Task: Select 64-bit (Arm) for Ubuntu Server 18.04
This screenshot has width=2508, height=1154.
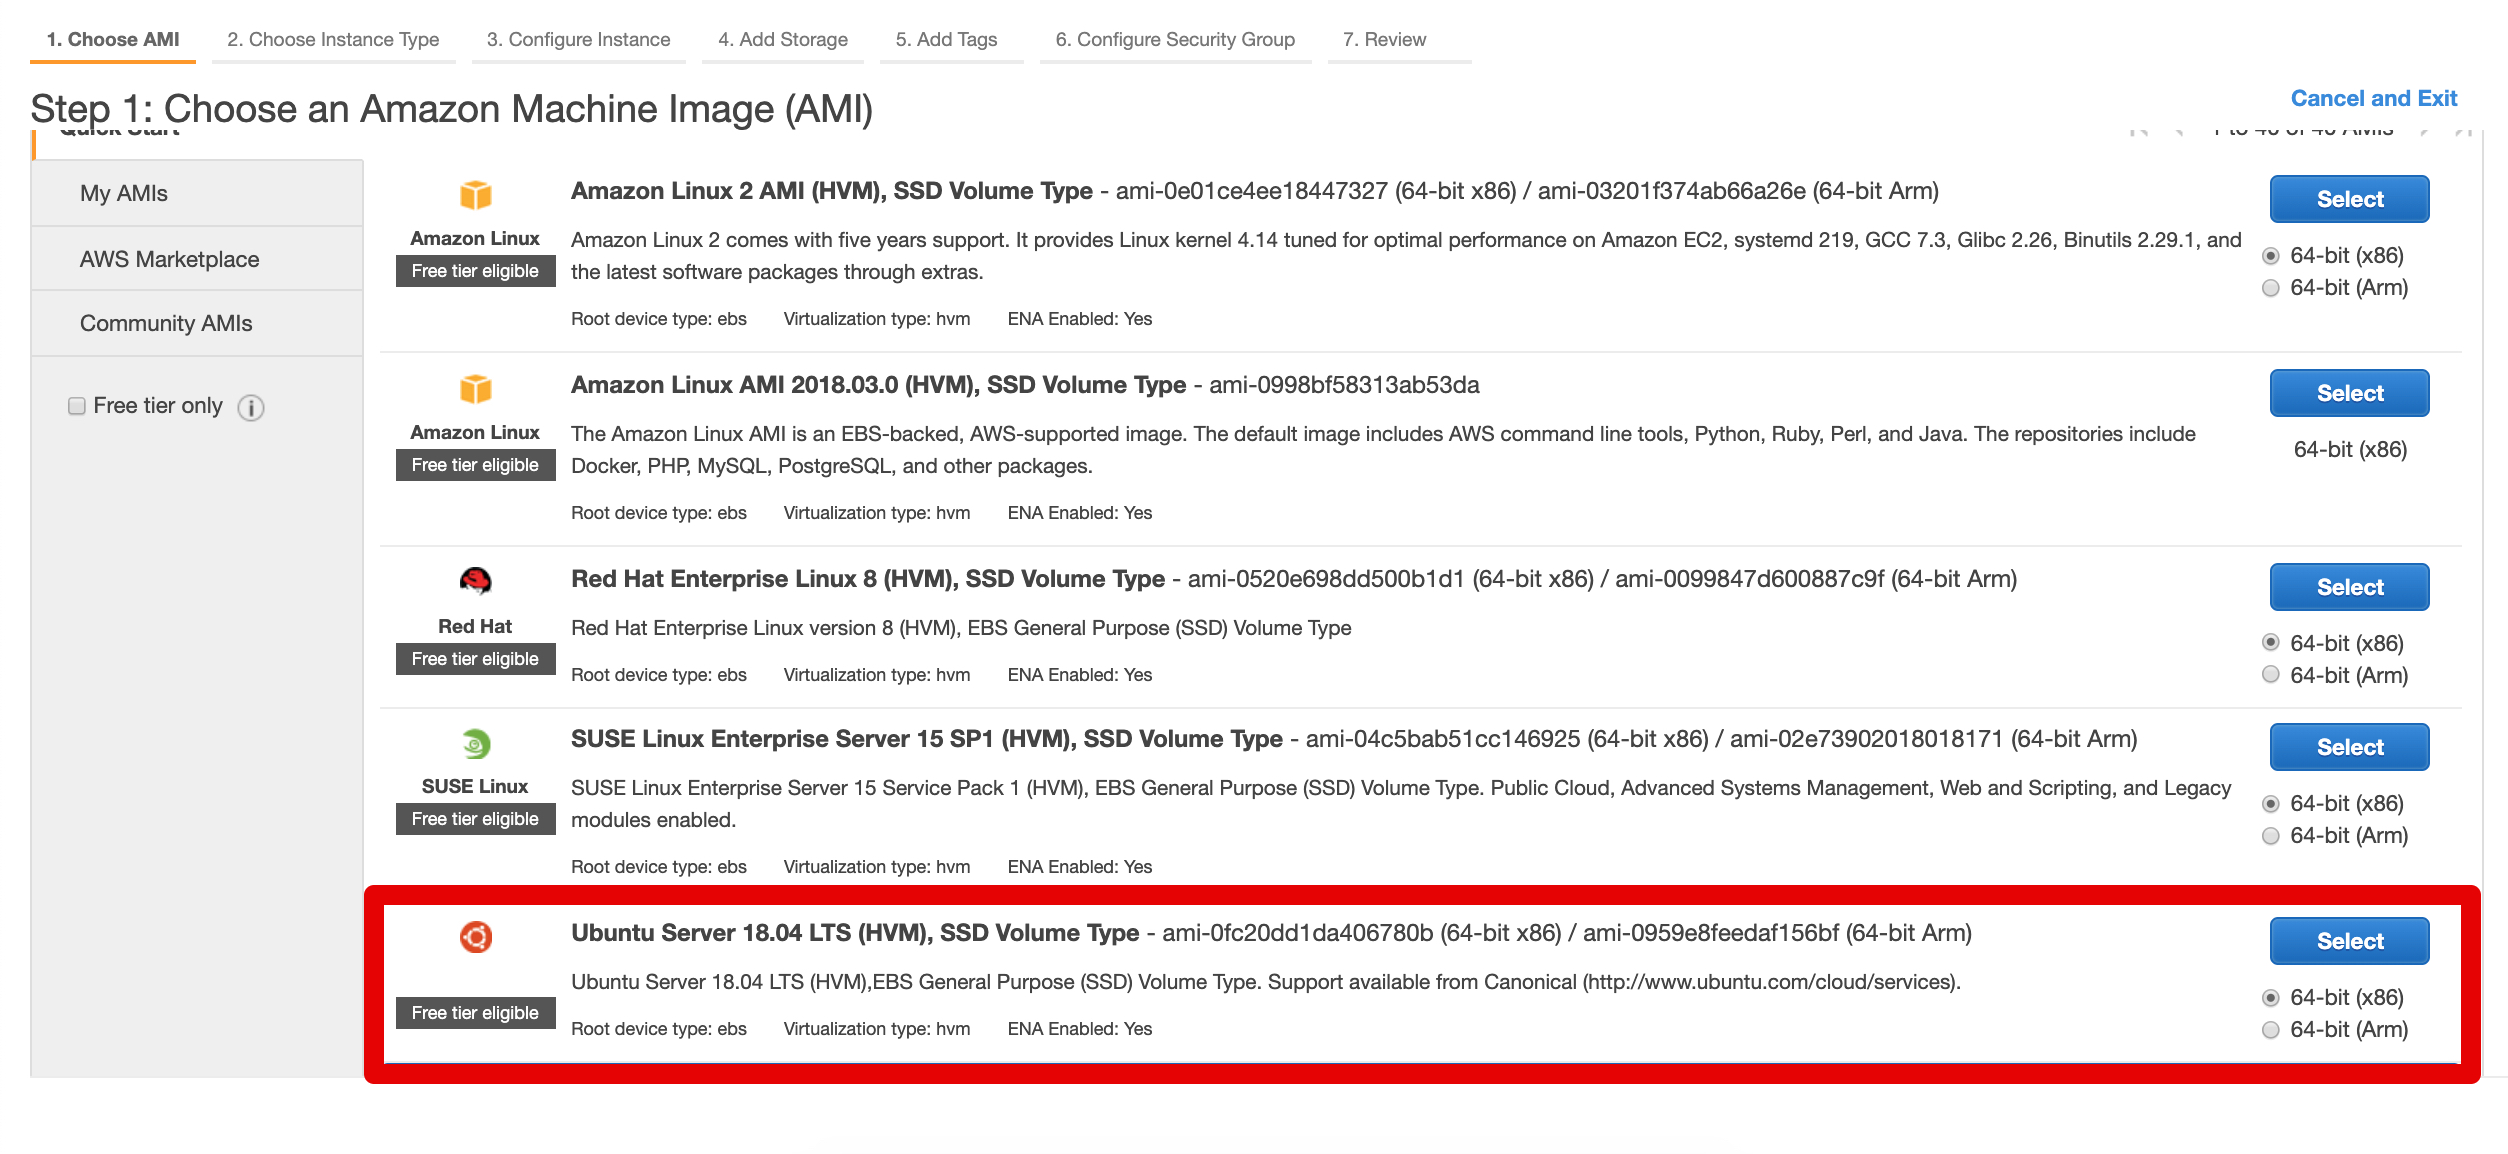Action: (2272, 1028)
